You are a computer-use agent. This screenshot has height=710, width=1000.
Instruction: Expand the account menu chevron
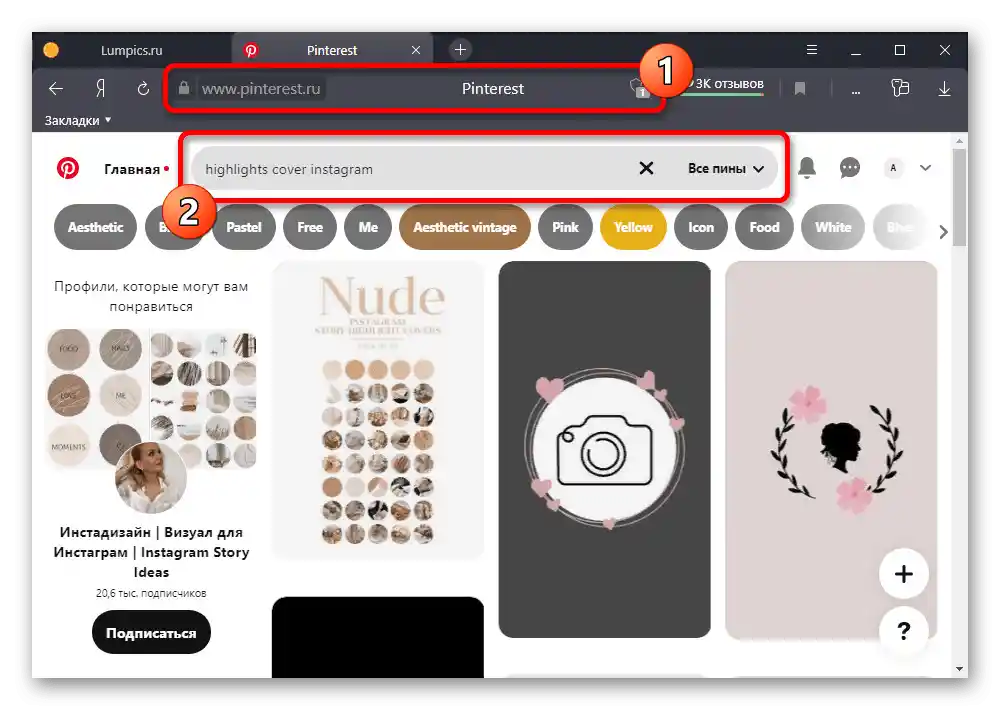tap(925, 168)
